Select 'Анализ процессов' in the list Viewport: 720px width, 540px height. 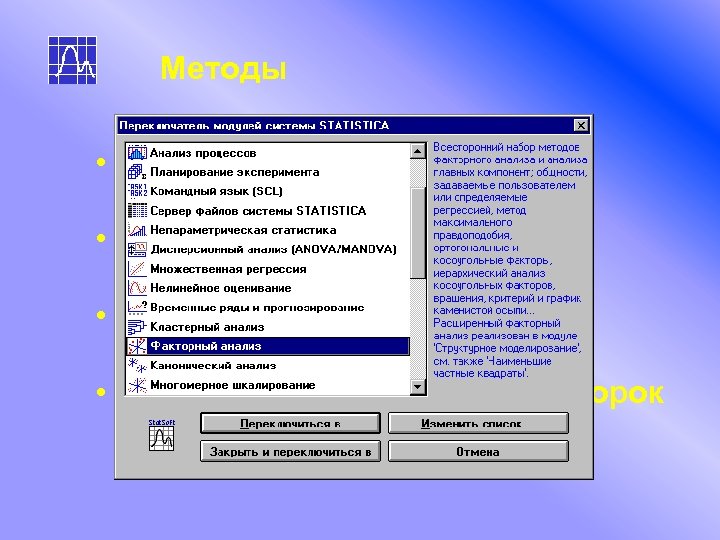[x=268, y=152]
